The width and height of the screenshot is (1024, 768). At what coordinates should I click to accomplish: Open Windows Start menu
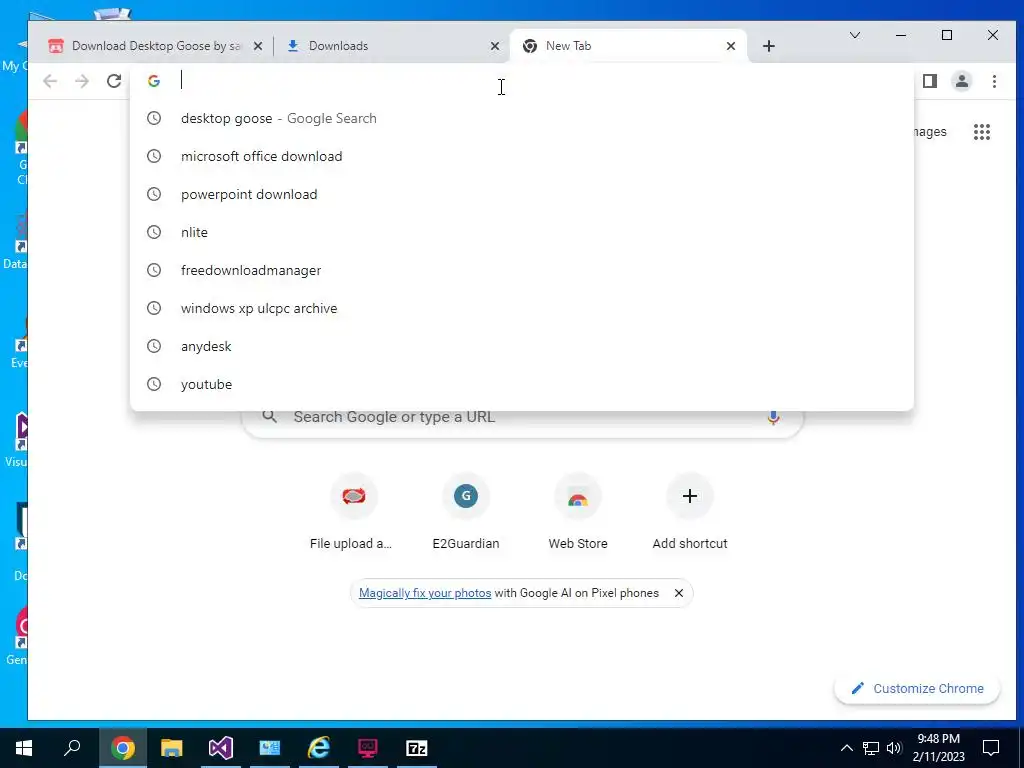[24, 748]
